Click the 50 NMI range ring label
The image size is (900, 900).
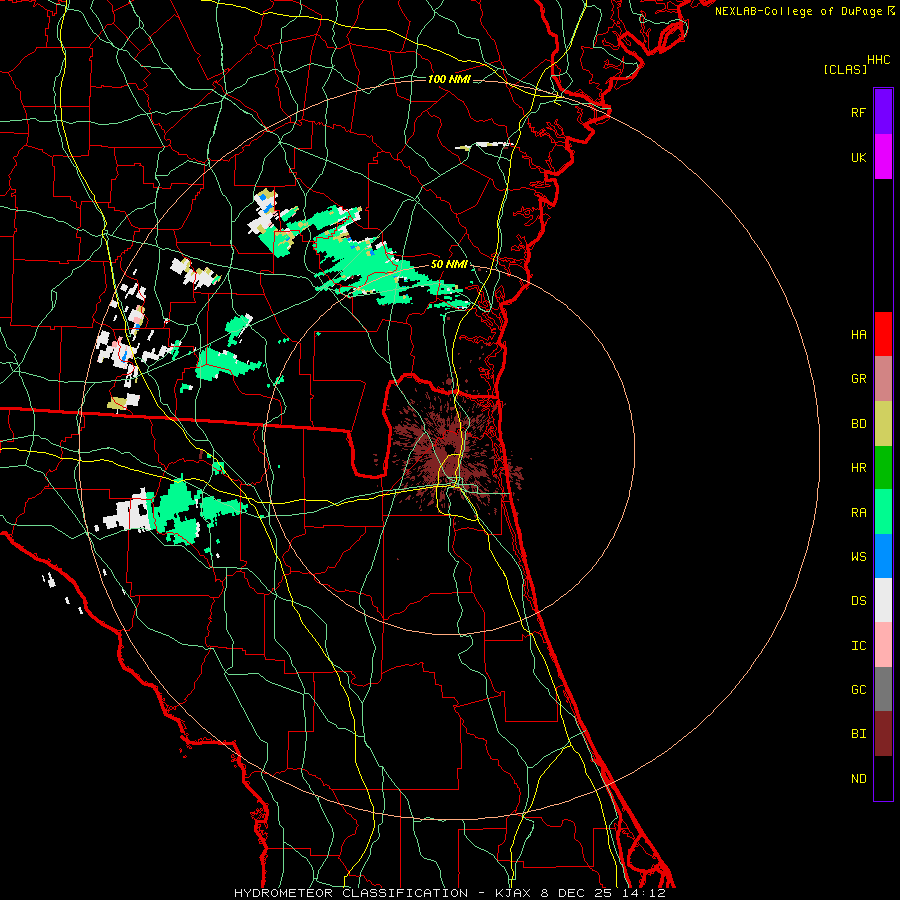pyautogui.click(x=449, y=264)
